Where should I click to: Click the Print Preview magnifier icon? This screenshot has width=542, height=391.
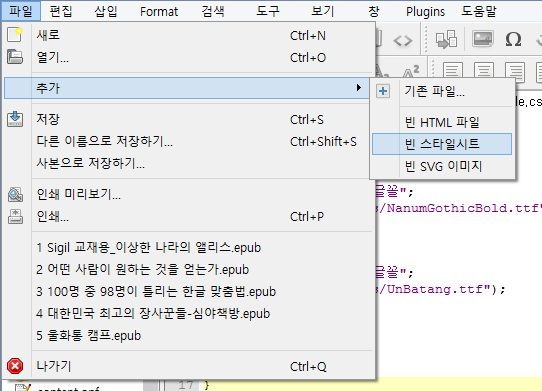(x=15, y=195)
